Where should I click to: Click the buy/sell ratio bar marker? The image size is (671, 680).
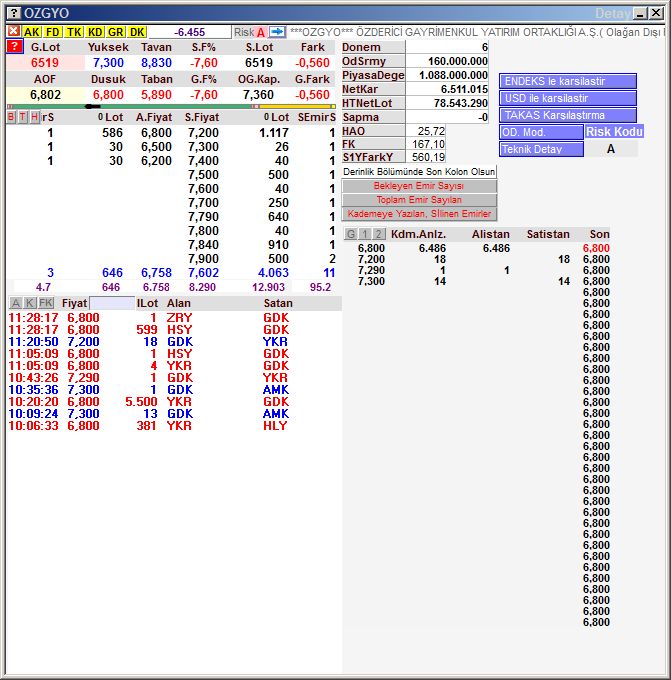pos(92,106)
